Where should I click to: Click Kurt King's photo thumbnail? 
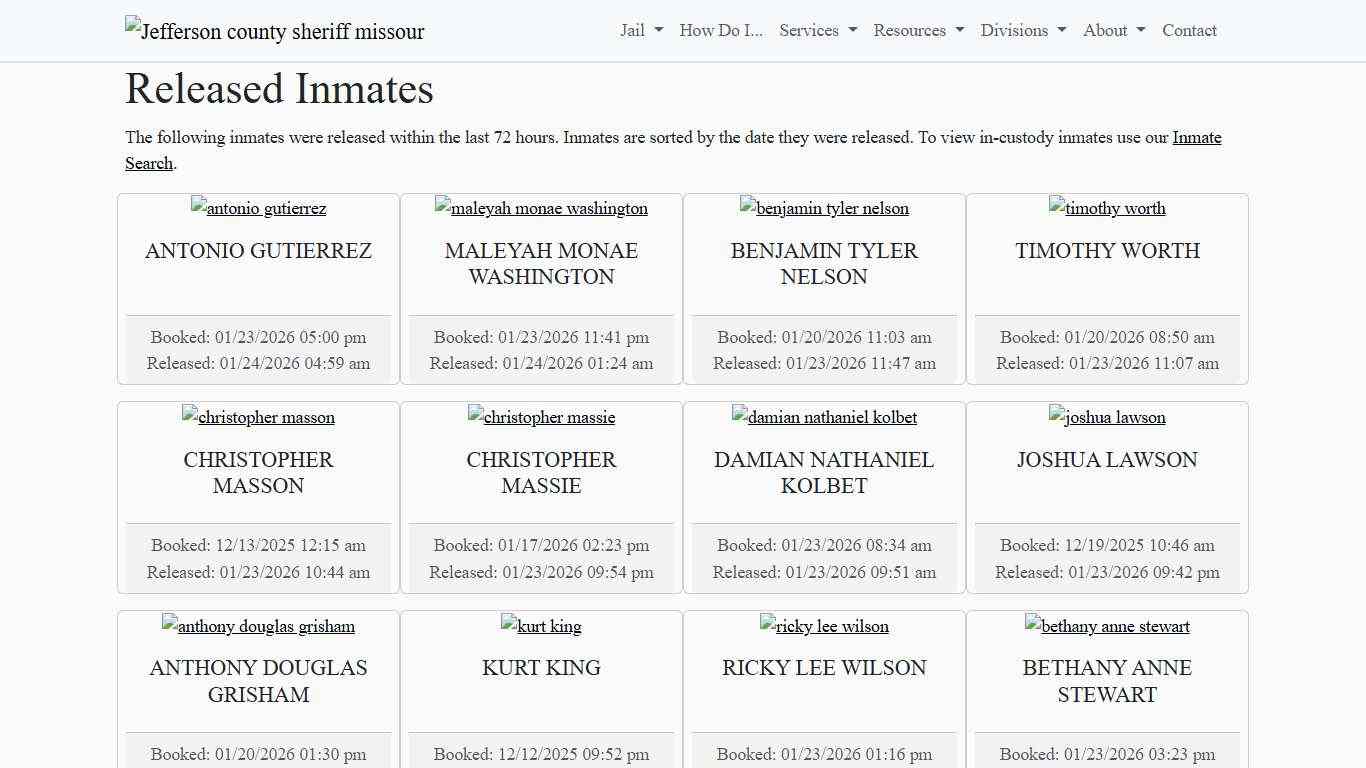[x=541, y=626]
